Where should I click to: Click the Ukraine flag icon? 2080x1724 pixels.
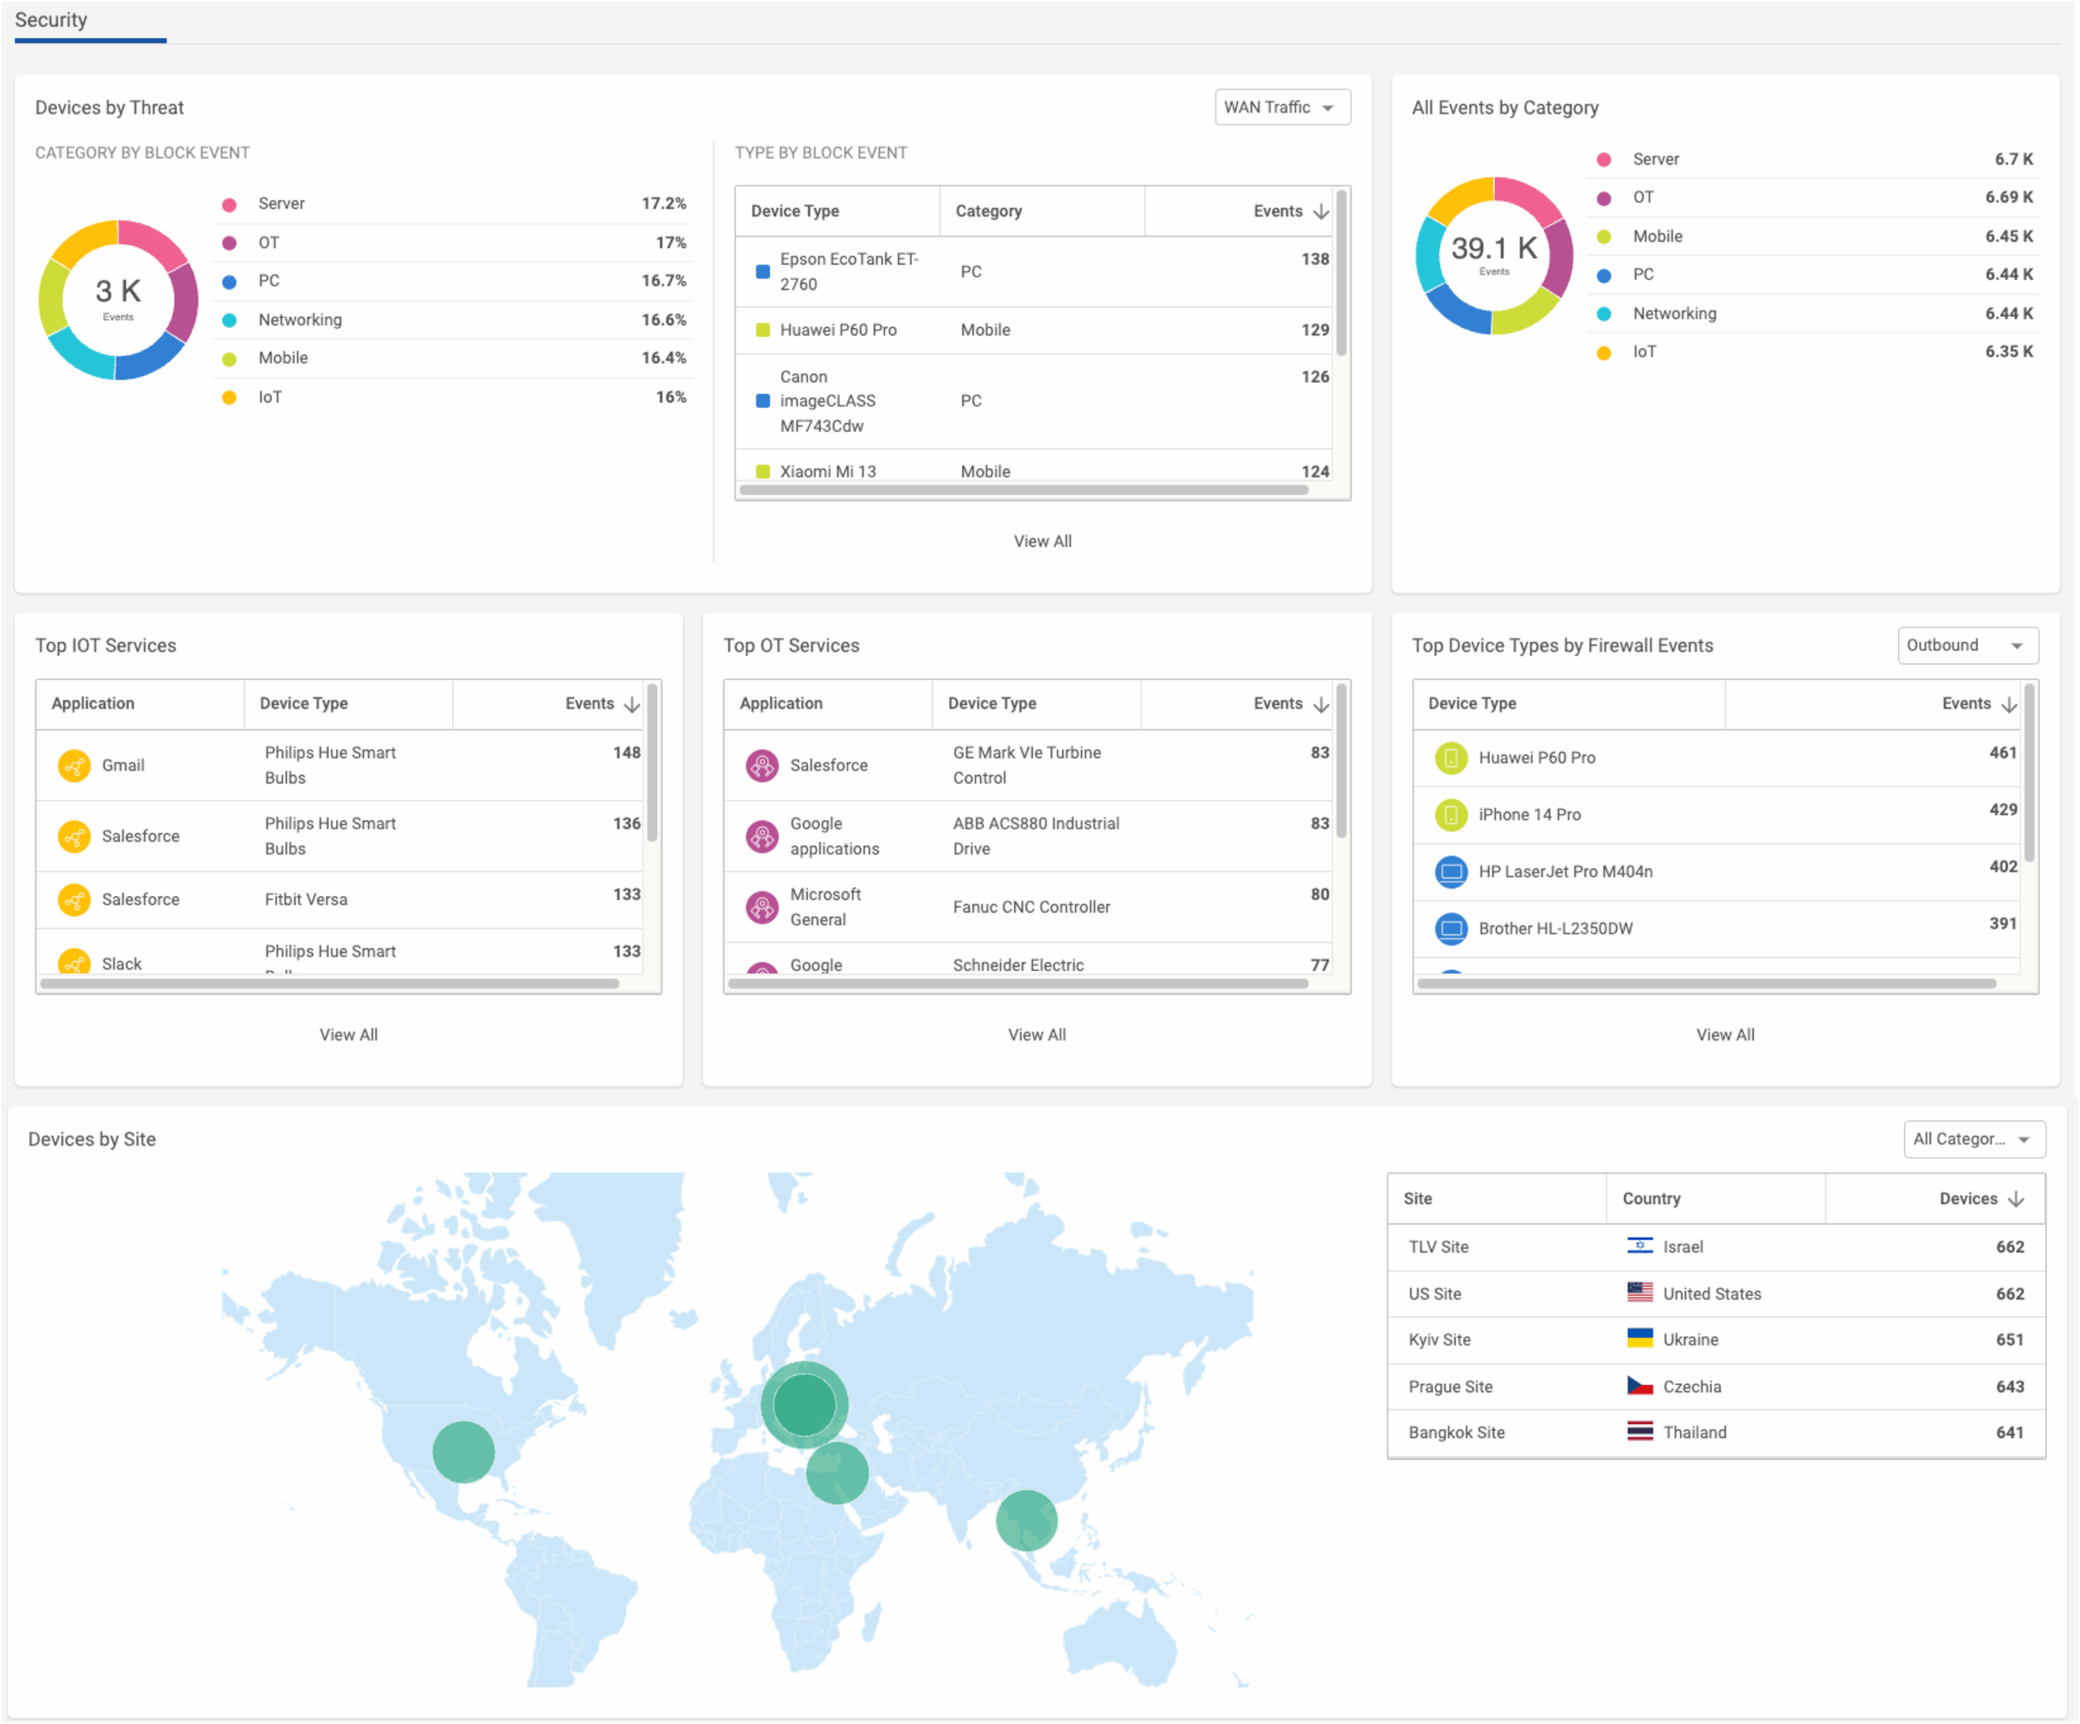coord(1640,1339)
